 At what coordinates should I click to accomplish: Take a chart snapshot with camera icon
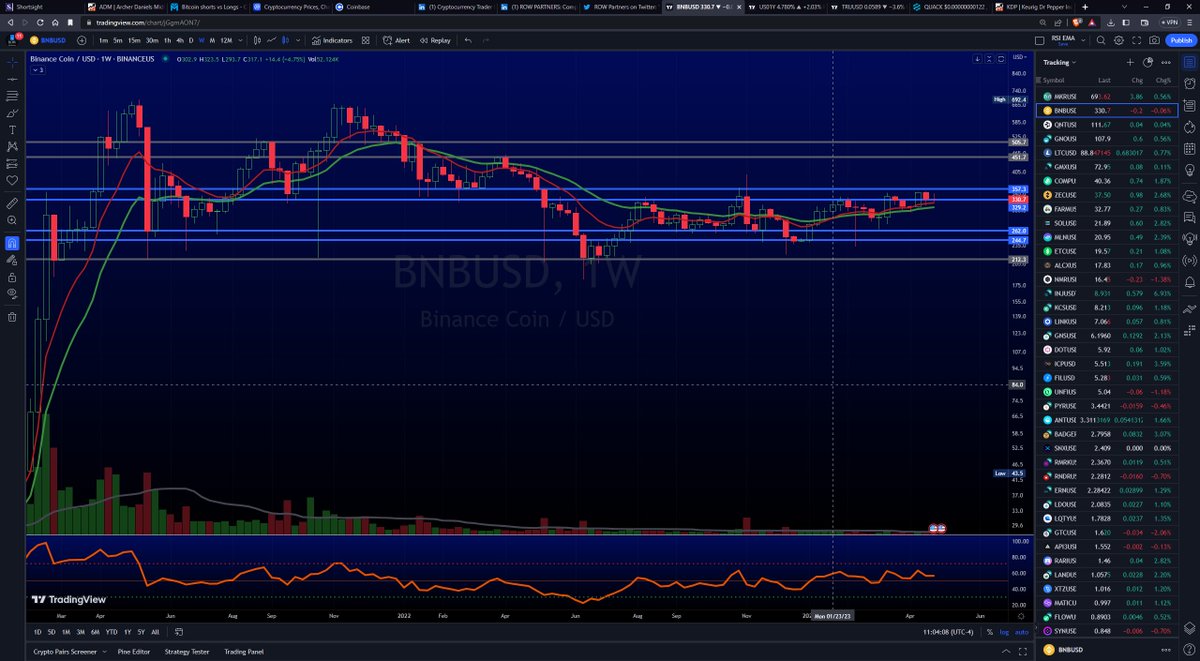(1155, 40)
